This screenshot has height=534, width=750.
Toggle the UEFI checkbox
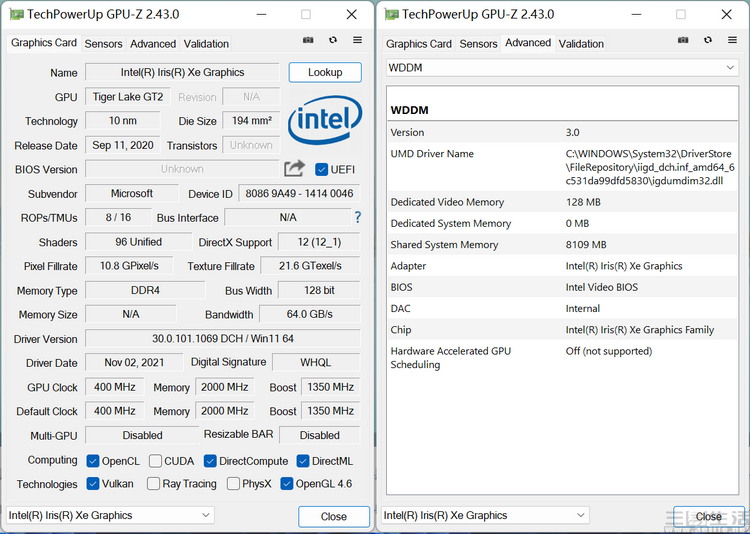tap(322, 169)
